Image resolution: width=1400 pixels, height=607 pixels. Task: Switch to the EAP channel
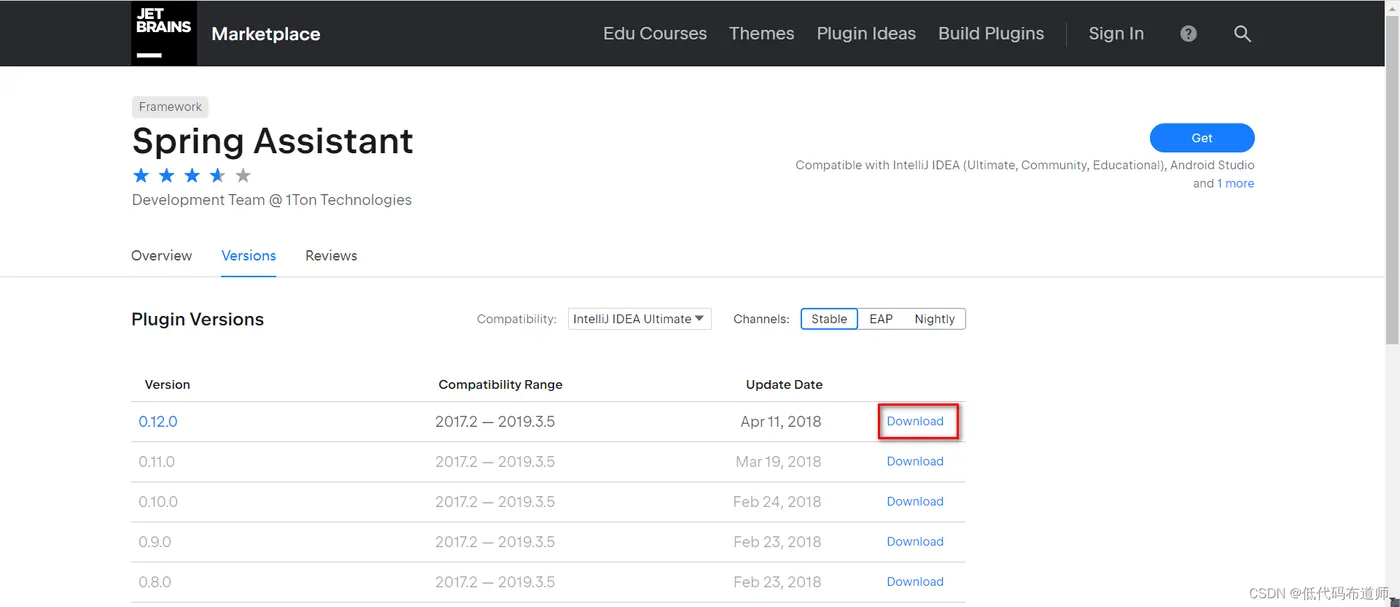[x=881, y=319]
